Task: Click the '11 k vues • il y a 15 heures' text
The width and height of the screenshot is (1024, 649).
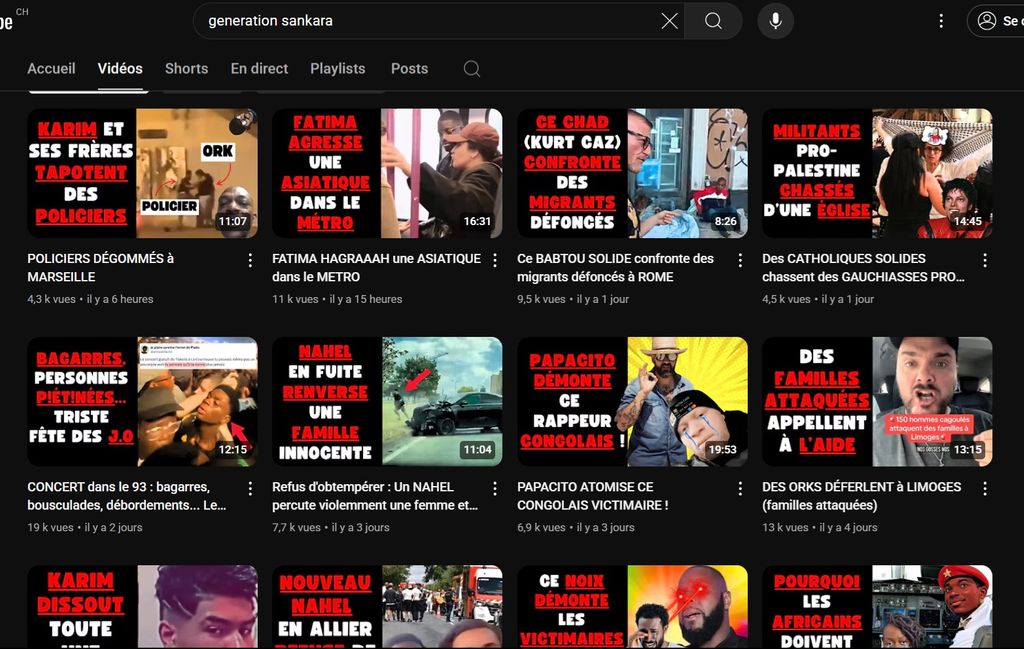Action: 337,299
